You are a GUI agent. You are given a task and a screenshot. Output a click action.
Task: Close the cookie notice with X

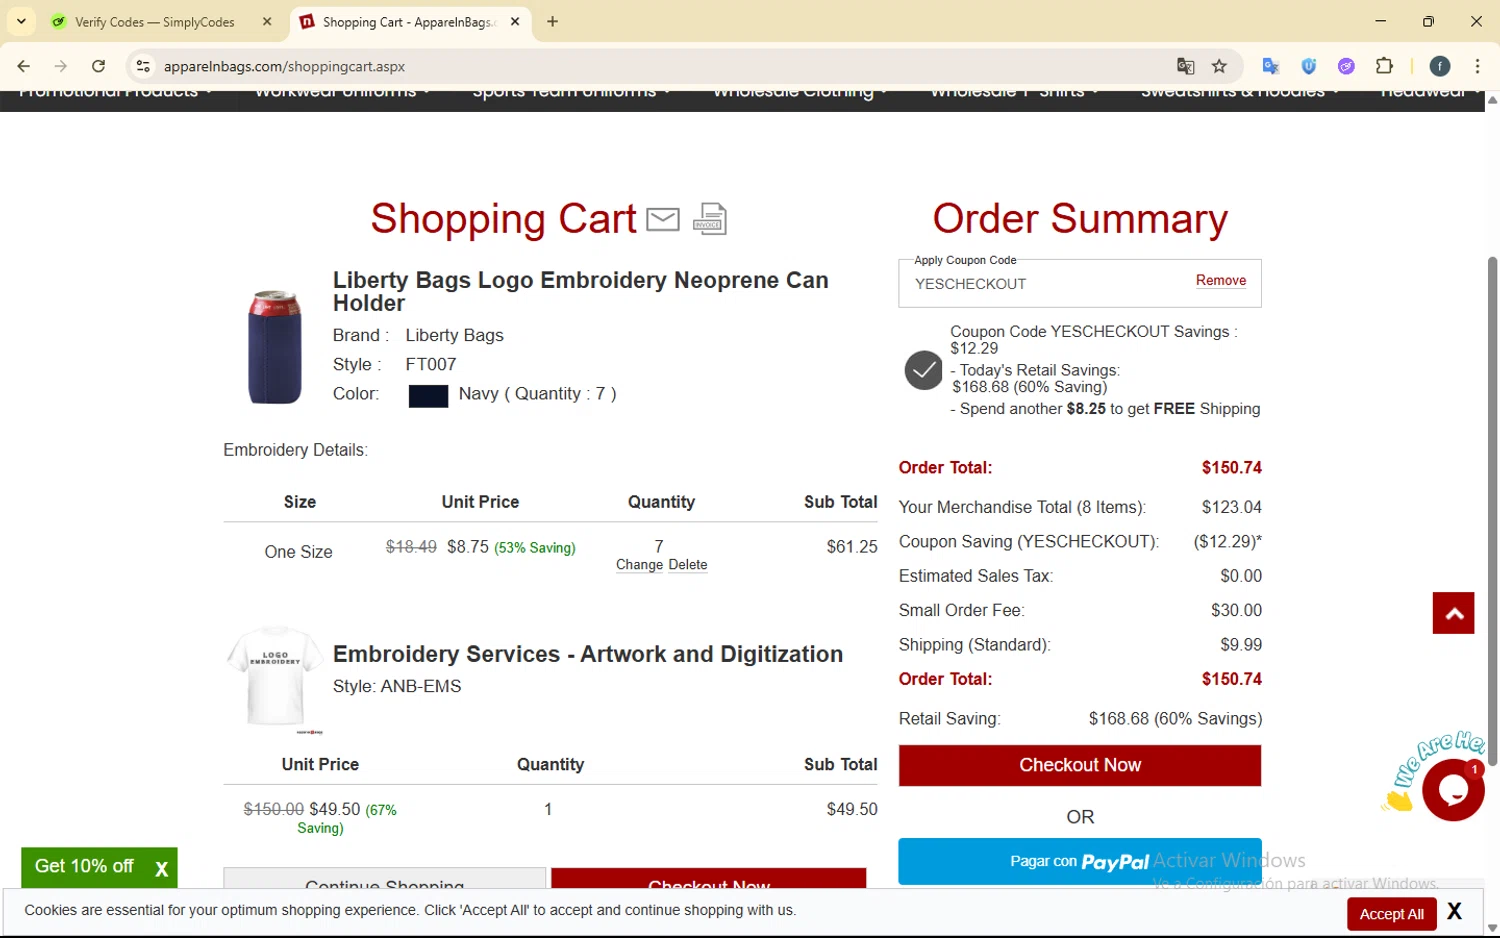[1454, 911]
